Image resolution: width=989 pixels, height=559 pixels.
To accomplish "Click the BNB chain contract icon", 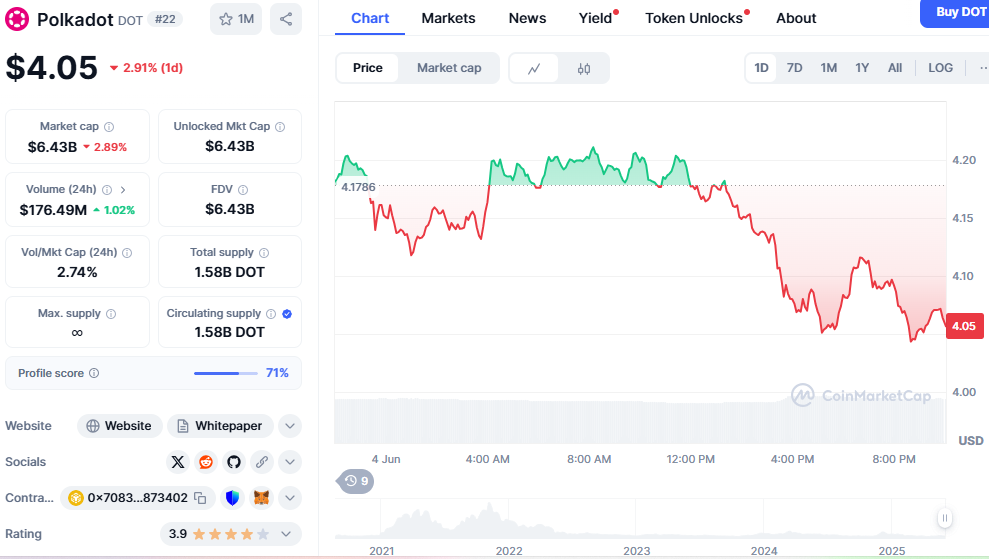I will [76, 498].
